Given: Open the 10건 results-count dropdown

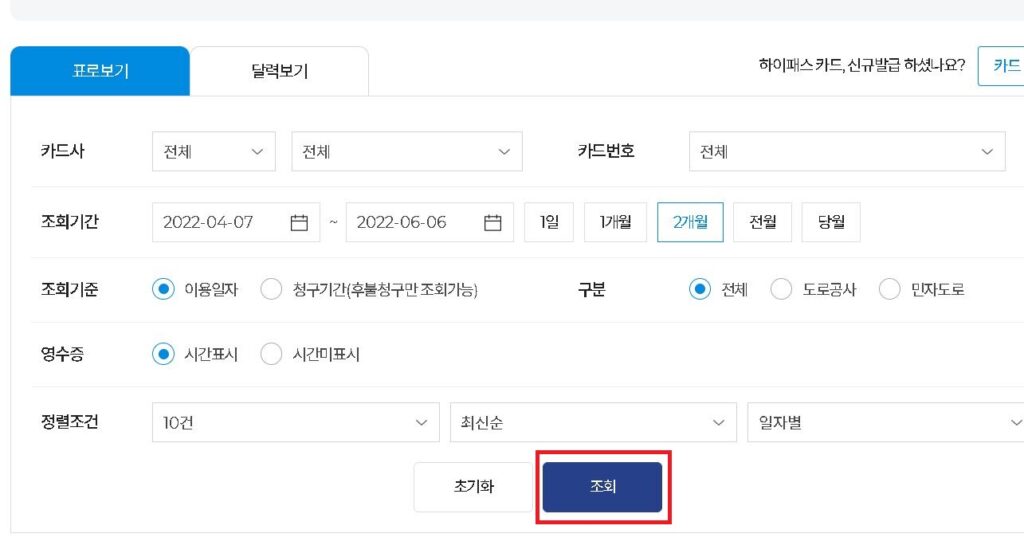Looking at the screenshot, I should pyautogui.click(x=296, y=422).
